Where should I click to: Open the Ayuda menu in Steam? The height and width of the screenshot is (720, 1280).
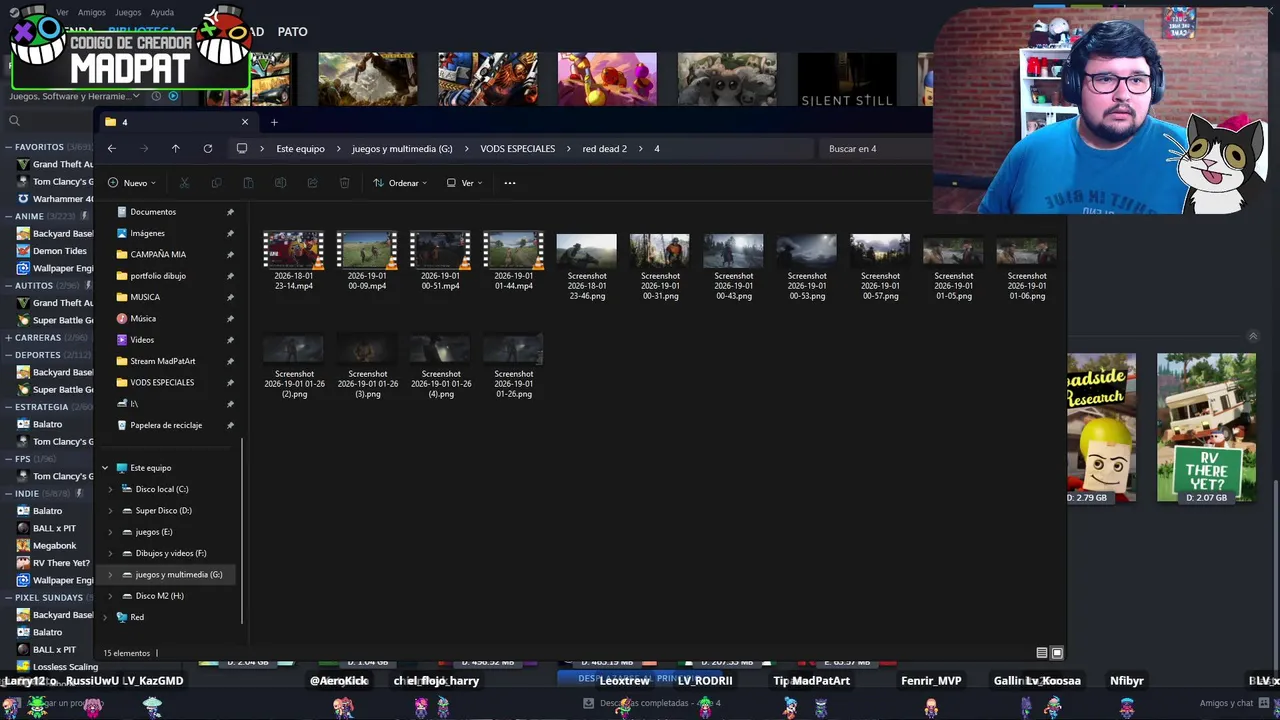[162, 12]
